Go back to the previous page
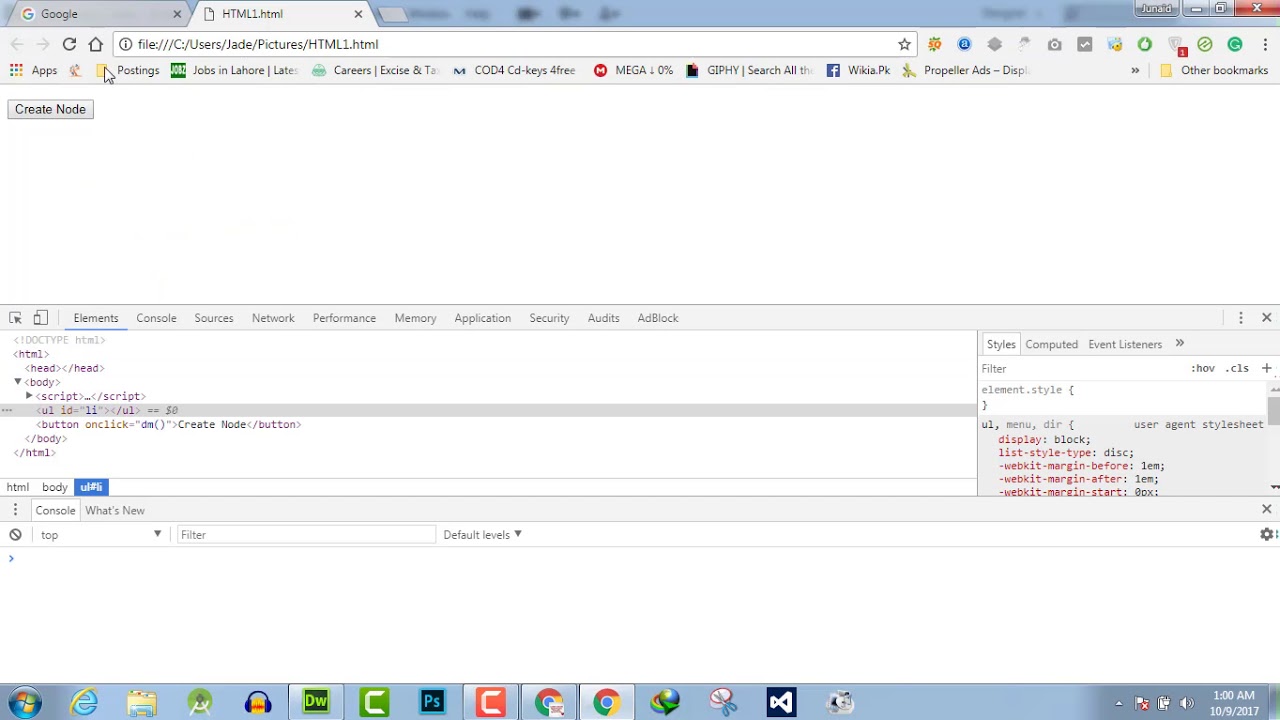The height and width of the screenshot is (720, 1280). click(17, 44)
